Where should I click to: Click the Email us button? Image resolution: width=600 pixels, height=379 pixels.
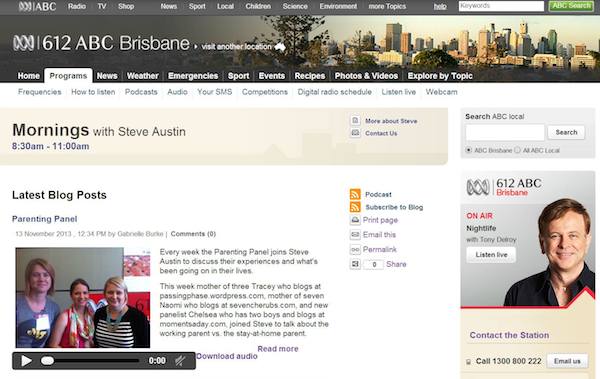coord(567,361)
